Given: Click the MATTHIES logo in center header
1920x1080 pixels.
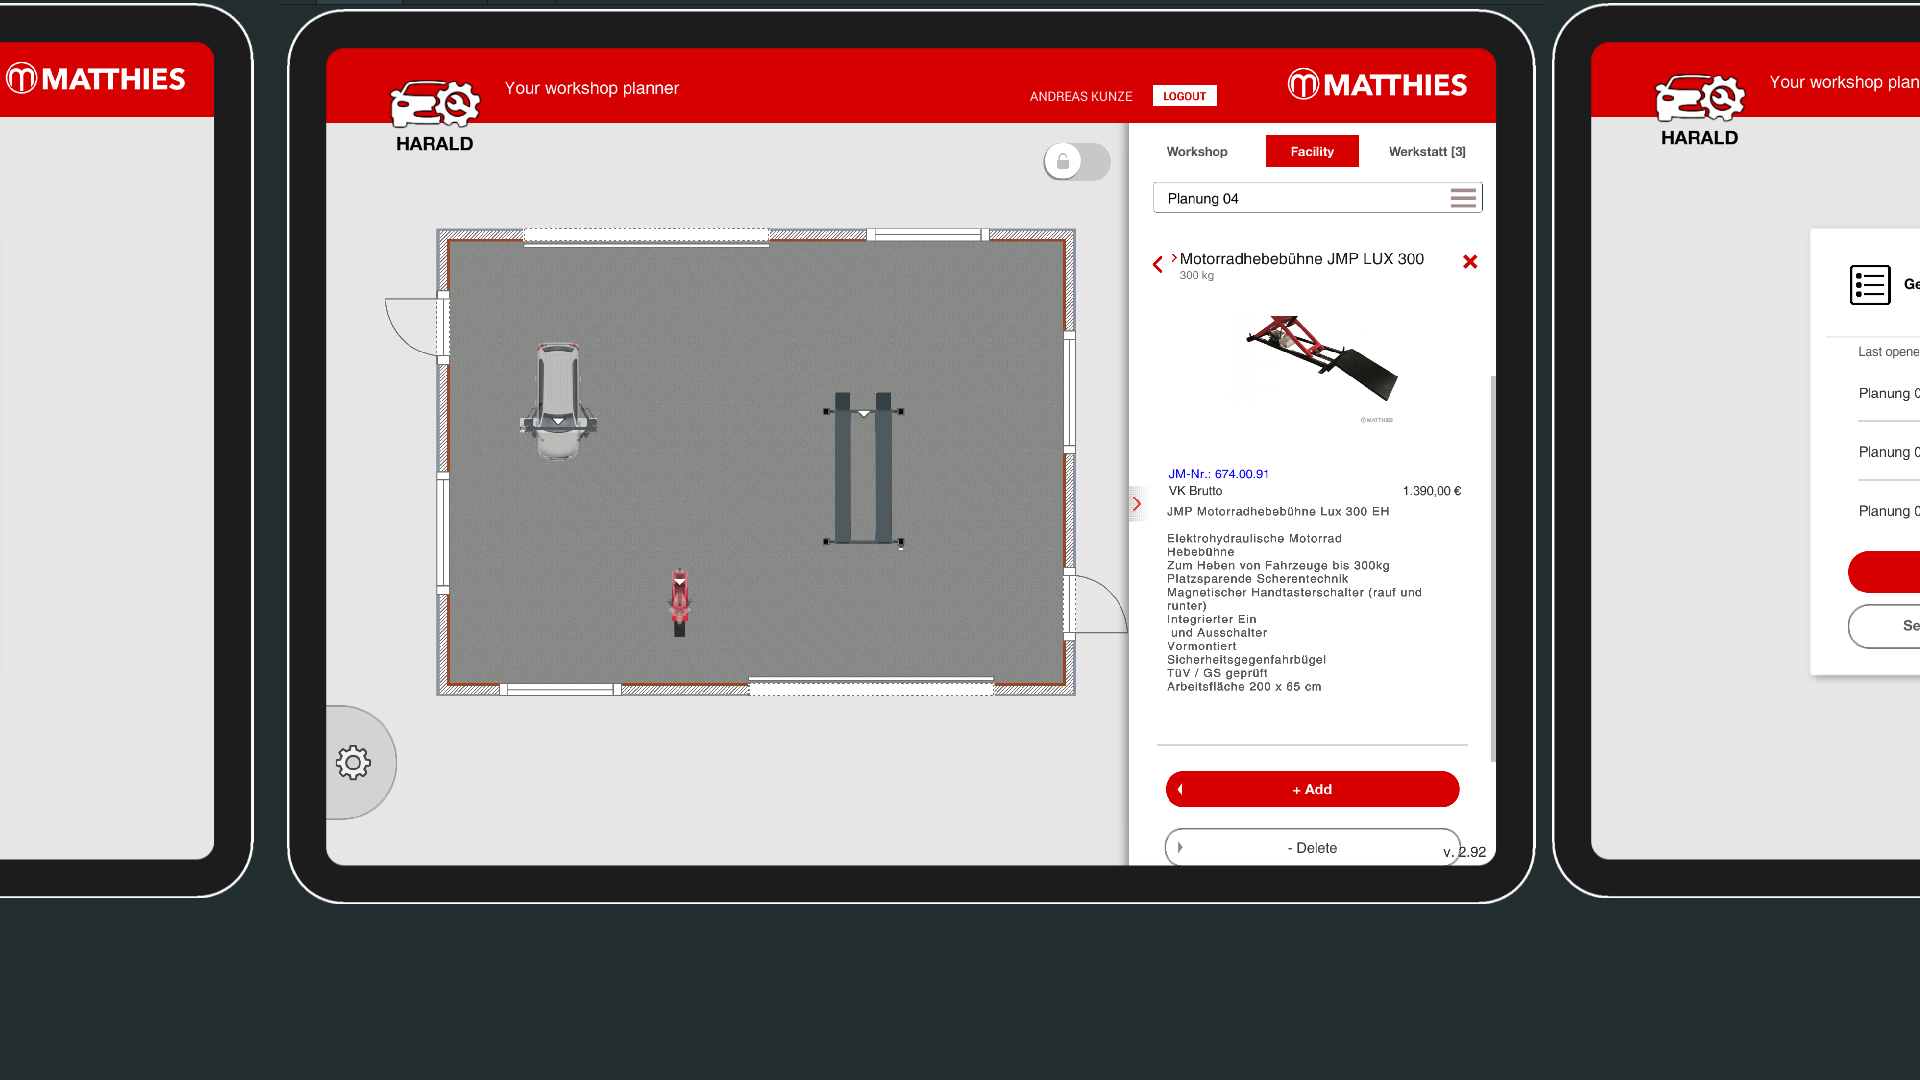Looking at the screenshot, I should click(1377, 85).
